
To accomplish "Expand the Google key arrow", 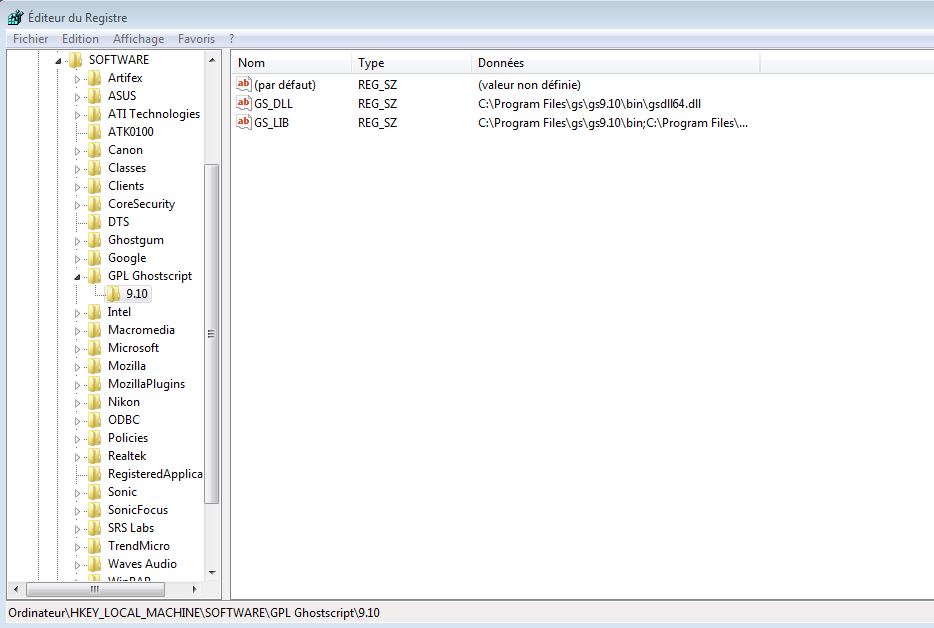I will (x=77, y=259).
